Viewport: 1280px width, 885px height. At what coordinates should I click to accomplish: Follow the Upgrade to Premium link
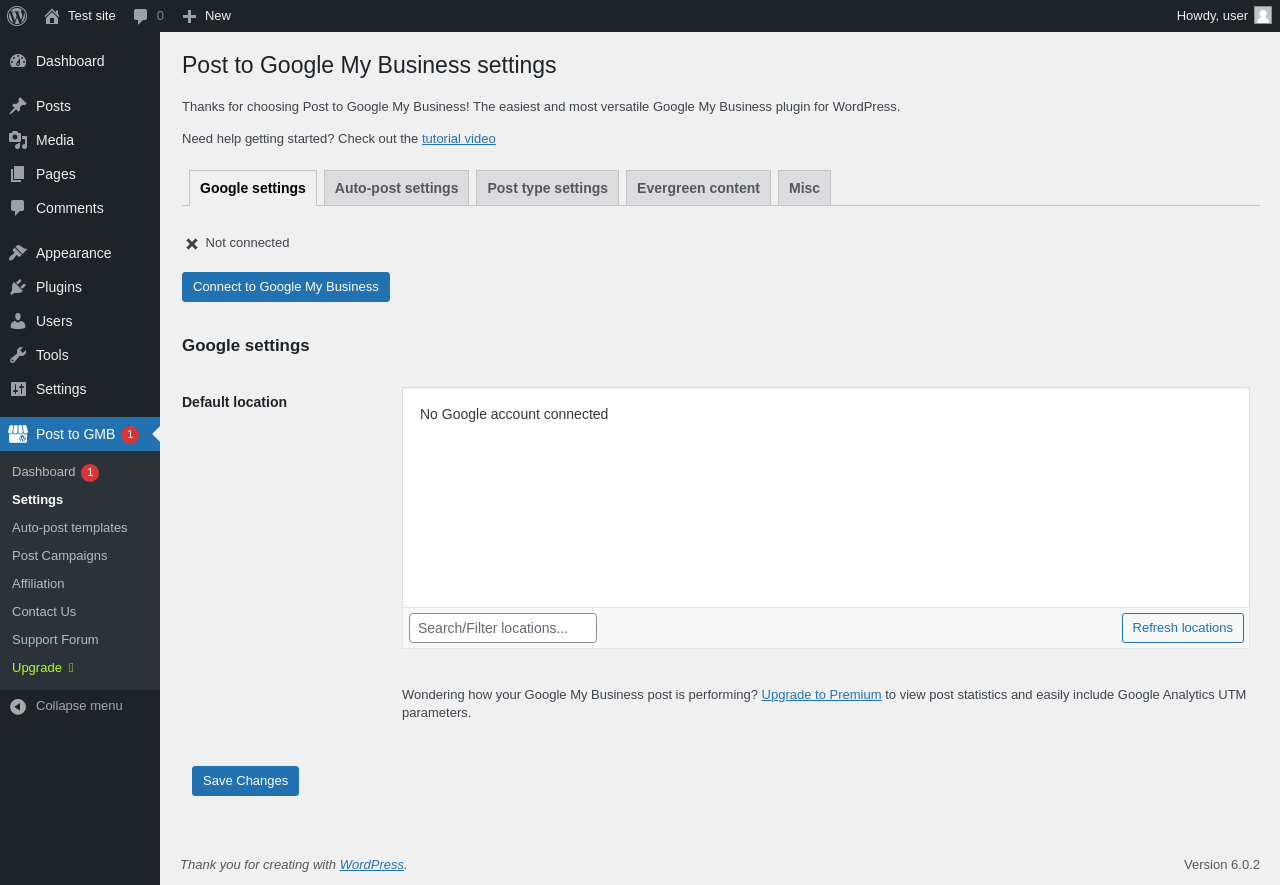click(821, 695)
